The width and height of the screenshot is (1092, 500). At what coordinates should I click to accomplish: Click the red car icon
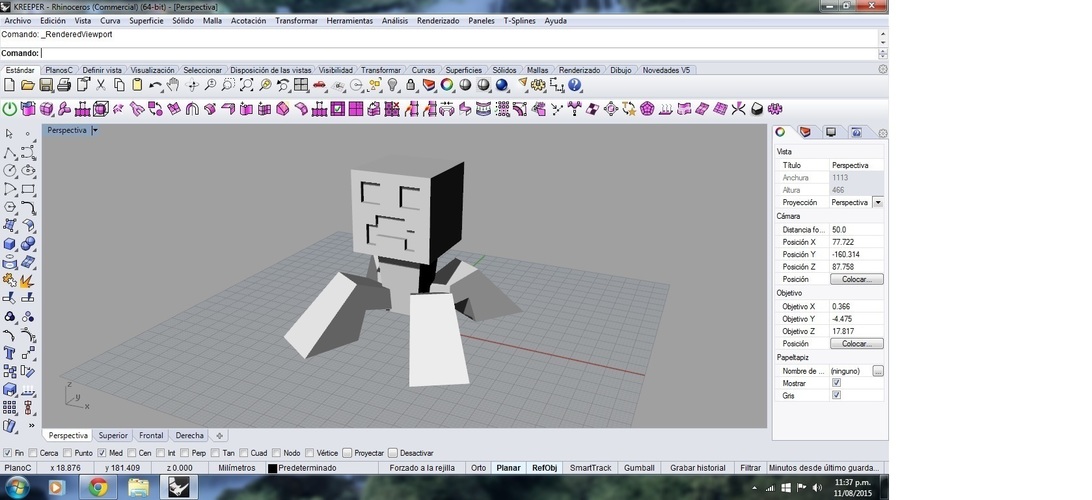pyautogui.click(x=319, y=85)
